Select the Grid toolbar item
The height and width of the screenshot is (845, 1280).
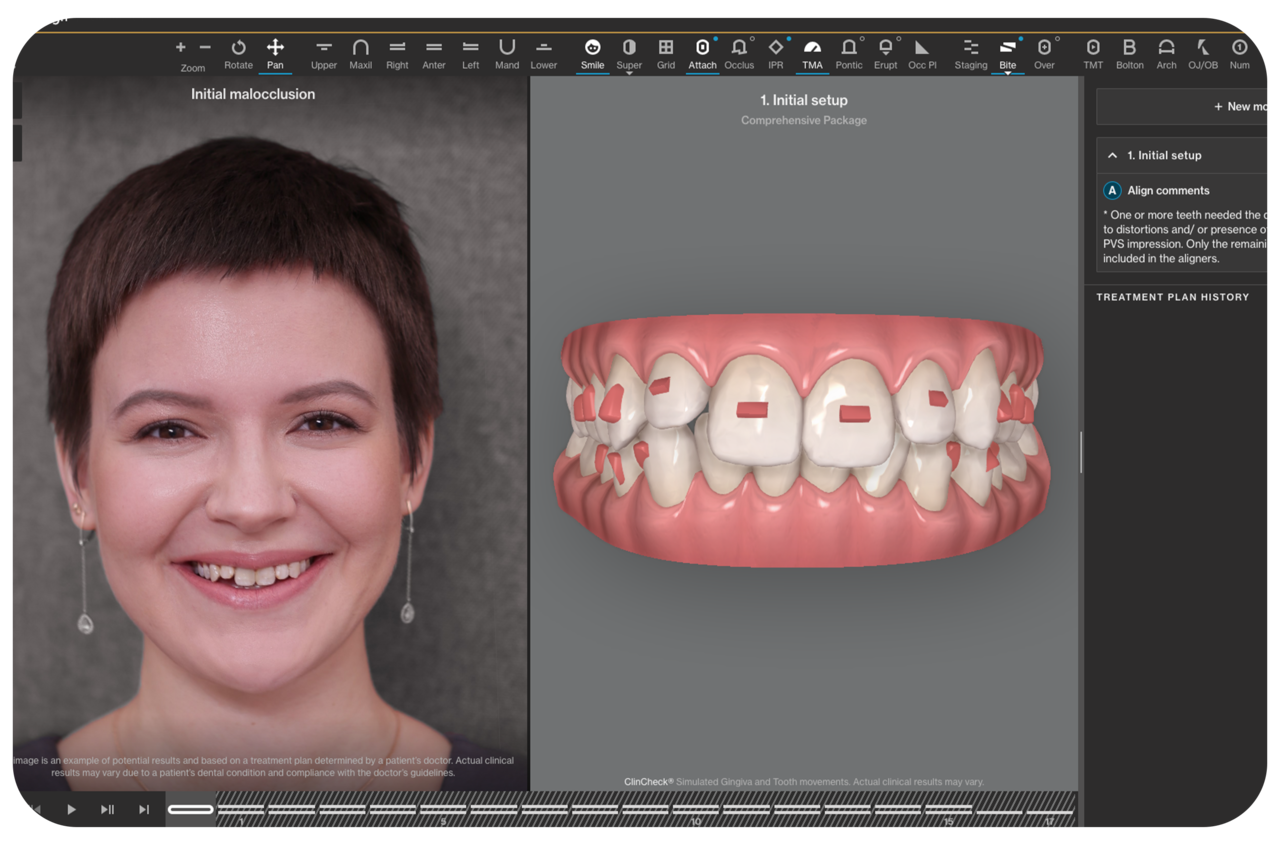pos(665,48)
